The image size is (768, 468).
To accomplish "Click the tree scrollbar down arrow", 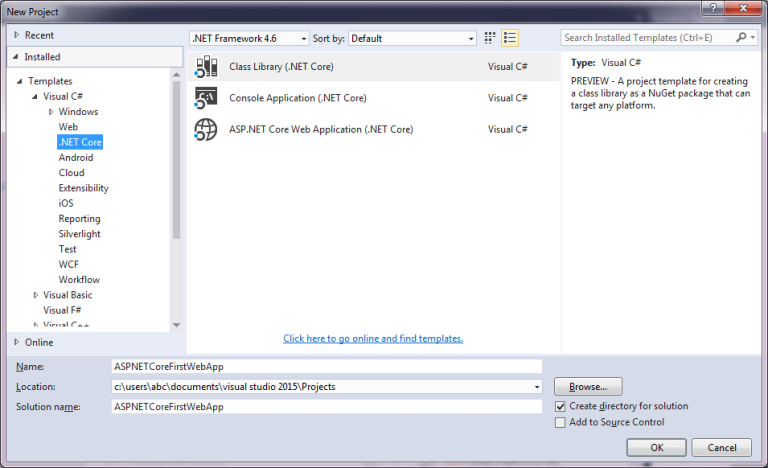I will click(176, 325).
